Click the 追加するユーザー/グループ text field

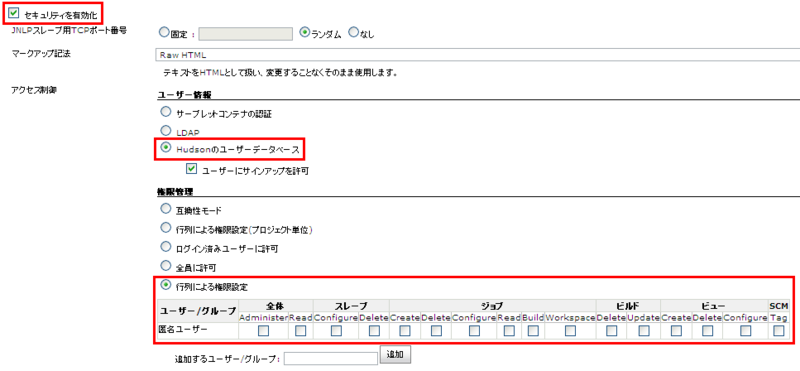pyautogui.click(x=331, y=359)
